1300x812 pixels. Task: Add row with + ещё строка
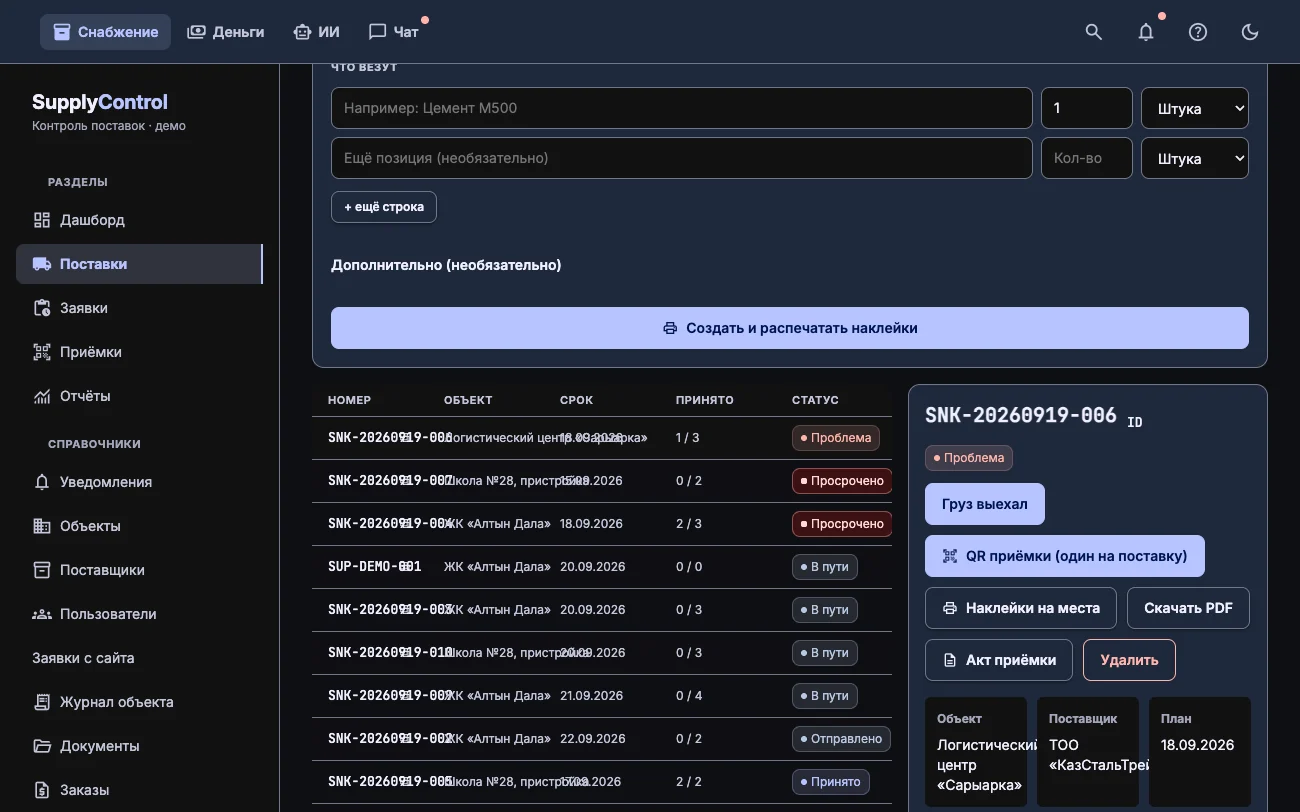[384, 207]
